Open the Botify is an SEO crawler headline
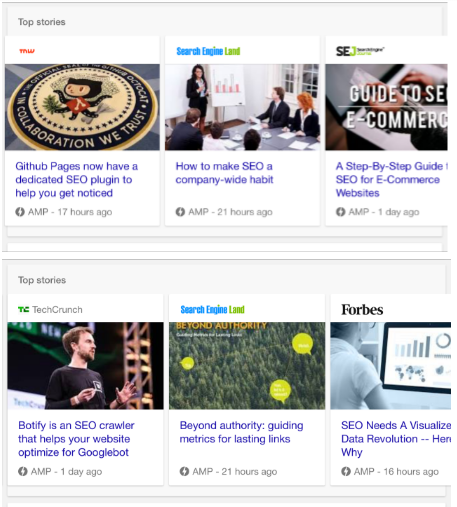This screenshot has height=507, width=457. pos(76,439)
